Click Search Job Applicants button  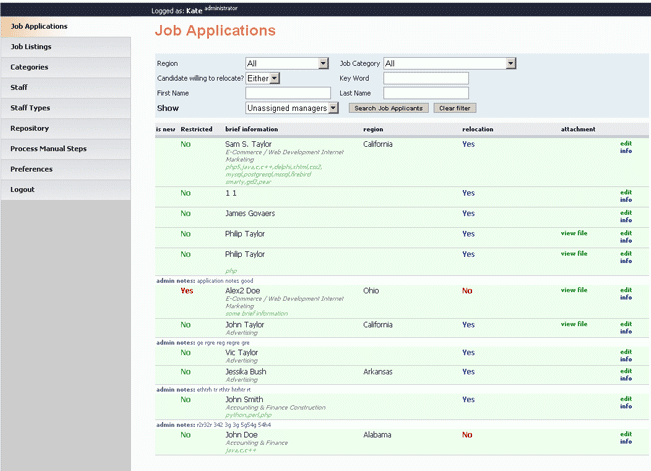coord(388,108)
